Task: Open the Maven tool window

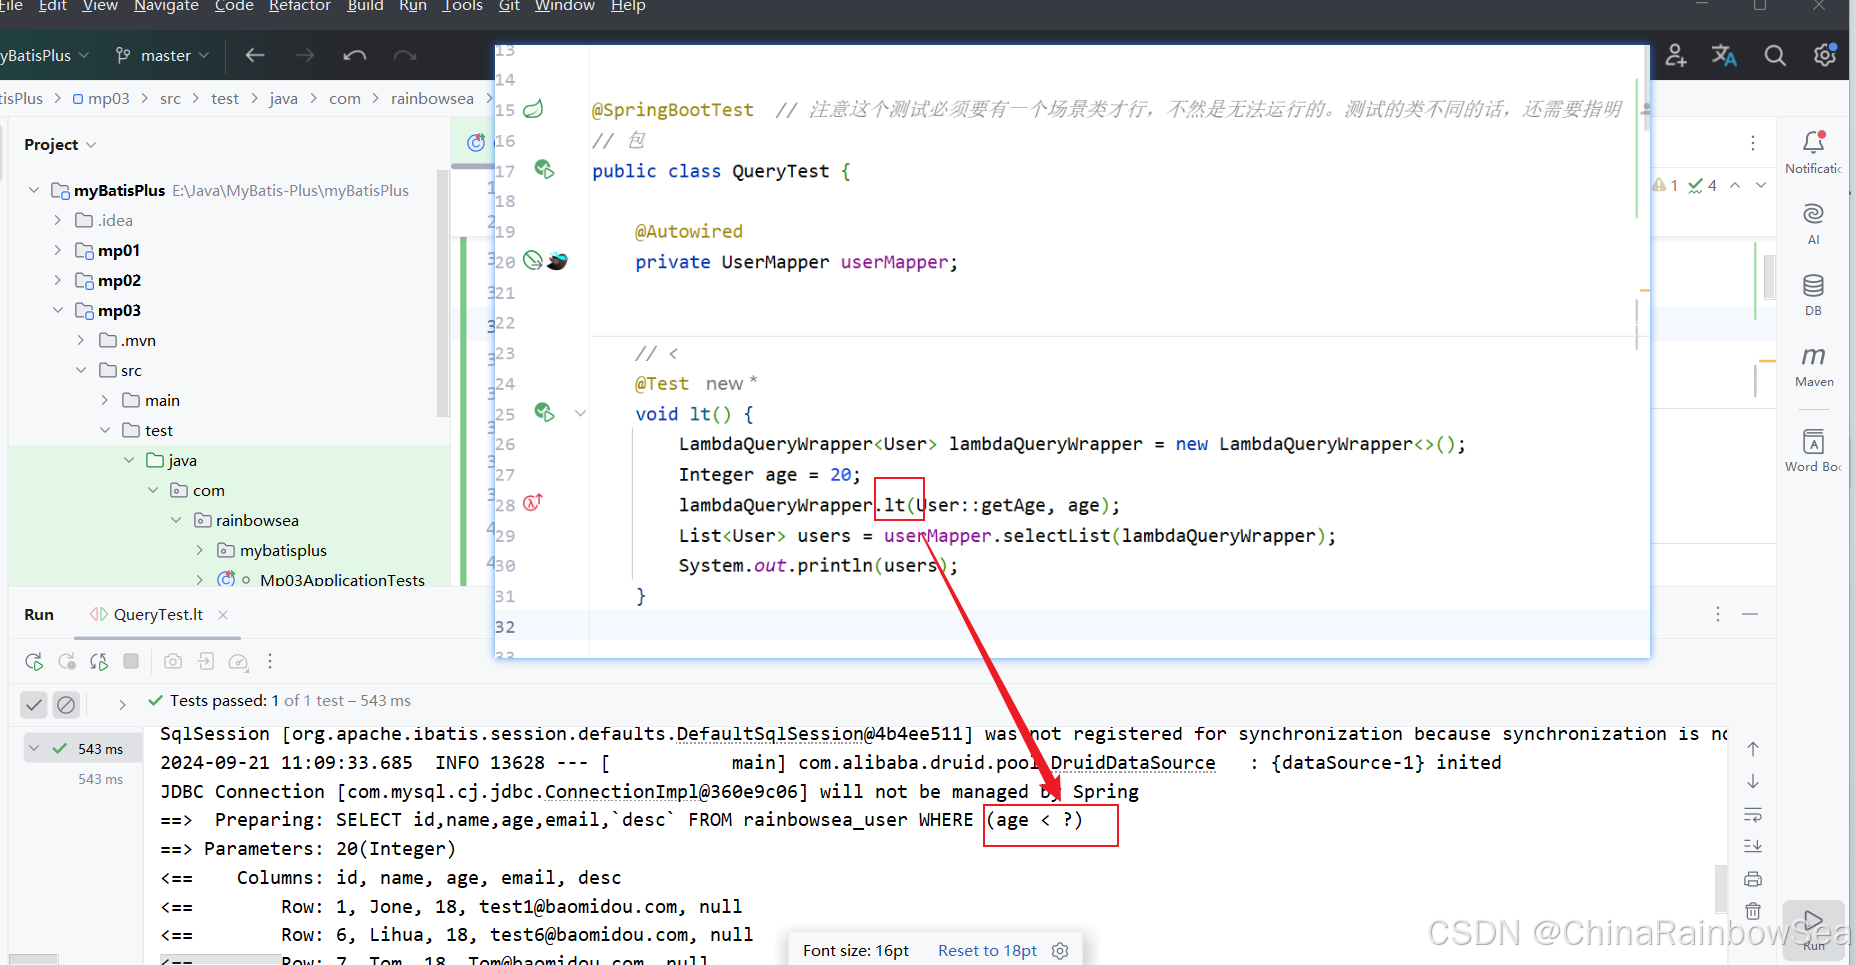Action: (1813, 365)
